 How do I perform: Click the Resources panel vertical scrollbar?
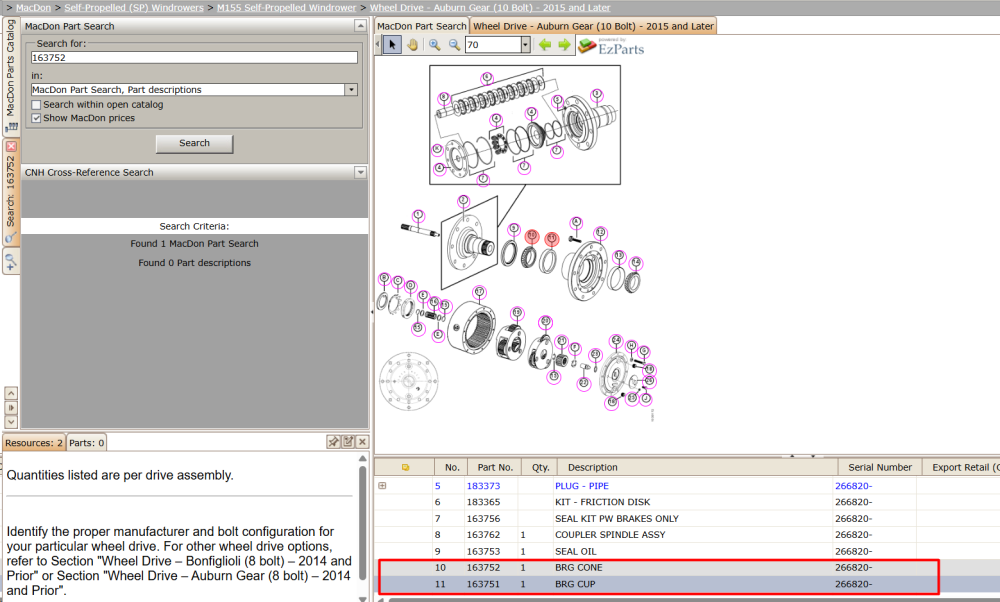[x=362, y=523]
